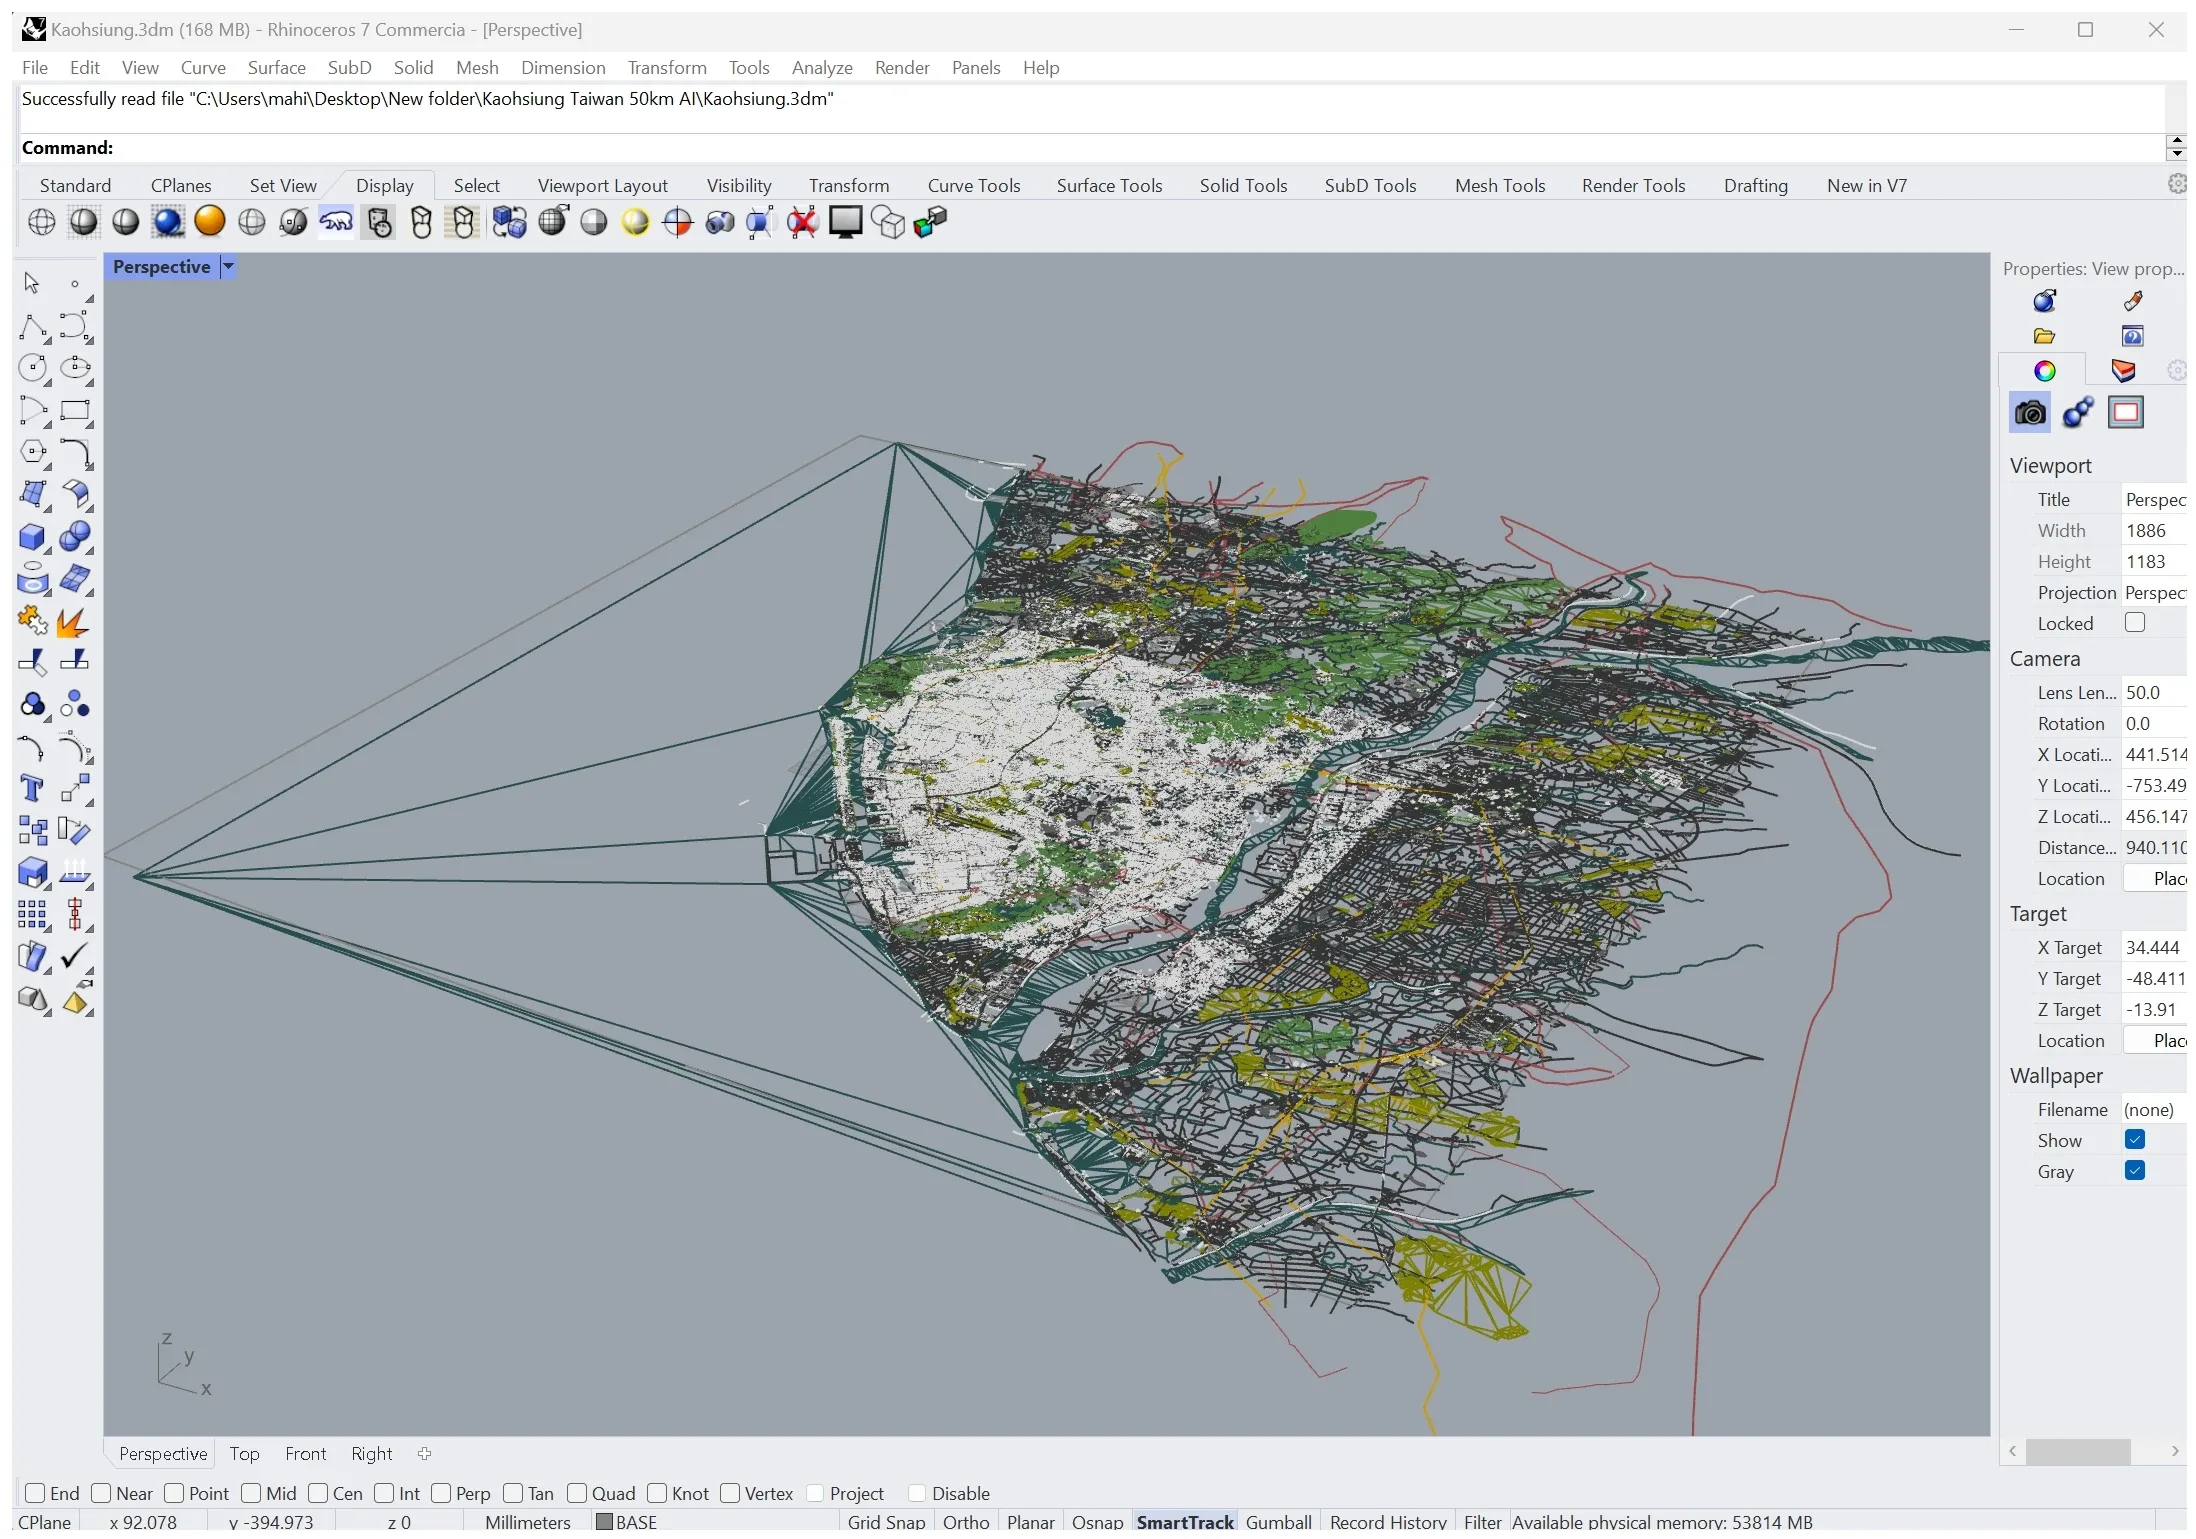The image size is (2196, 1539).
Task: Open the Analyze menu
Action: [821, 68]
